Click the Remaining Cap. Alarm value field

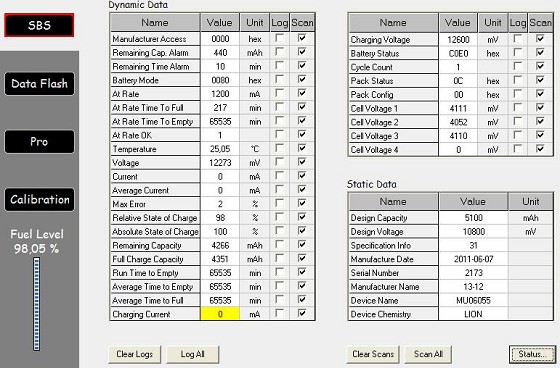point(220,53)
